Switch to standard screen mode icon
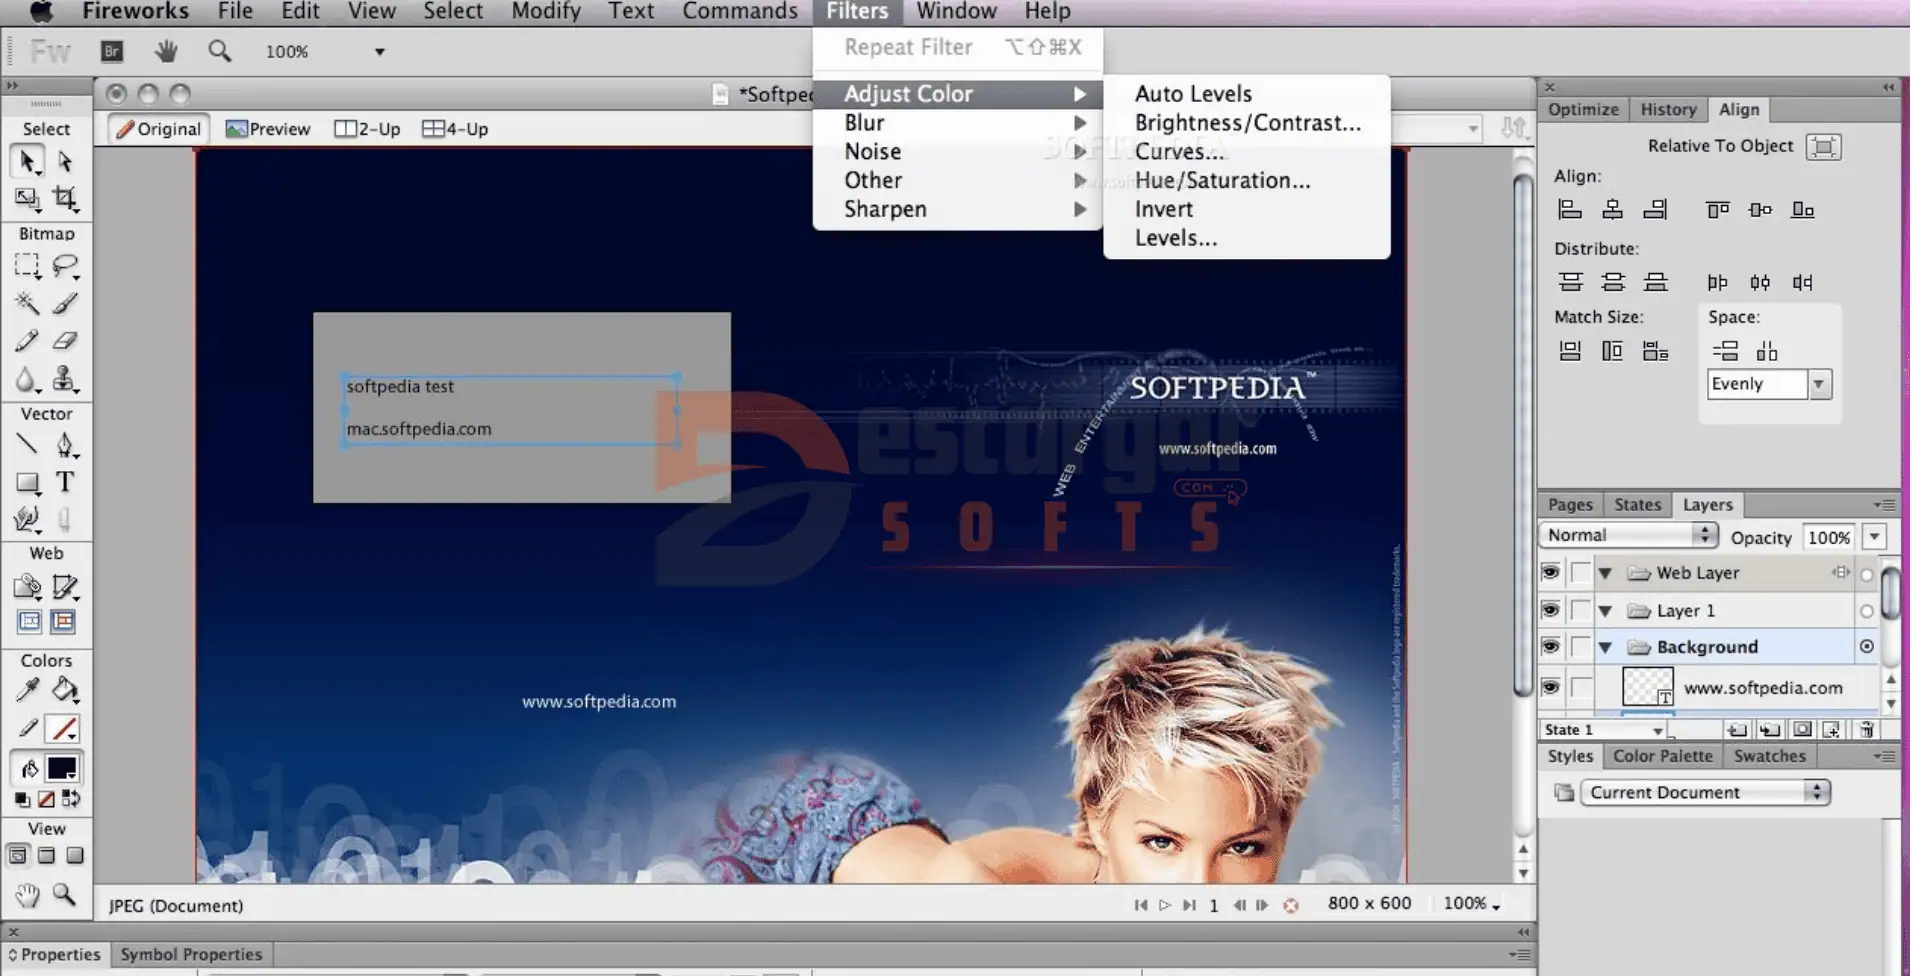1911x976 pixels. [17, 856]
